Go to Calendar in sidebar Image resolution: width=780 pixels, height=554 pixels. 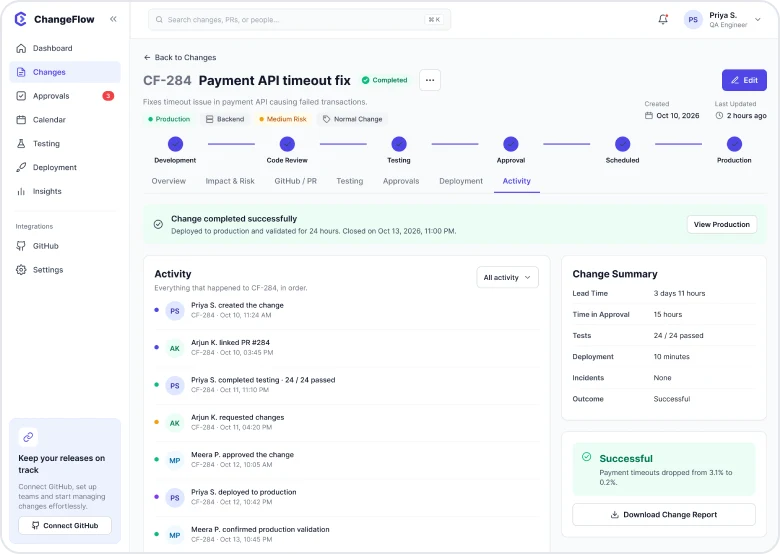[x=65, y=120]
